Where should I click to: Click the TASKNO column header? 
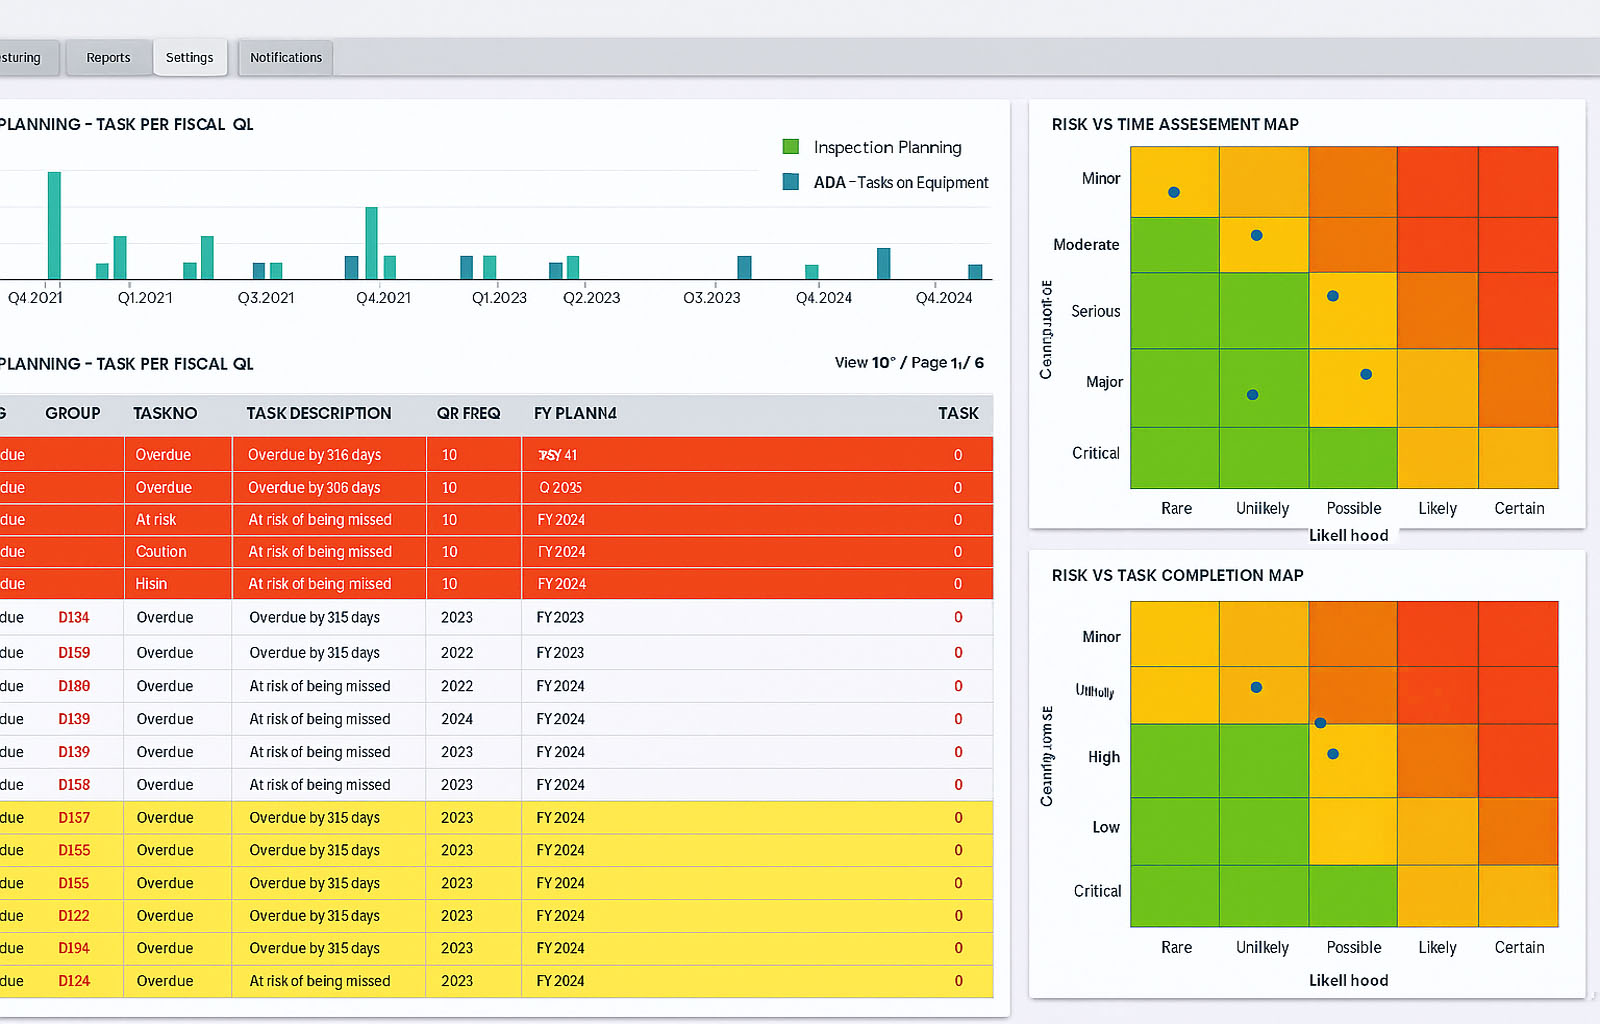tap(165, 413)
